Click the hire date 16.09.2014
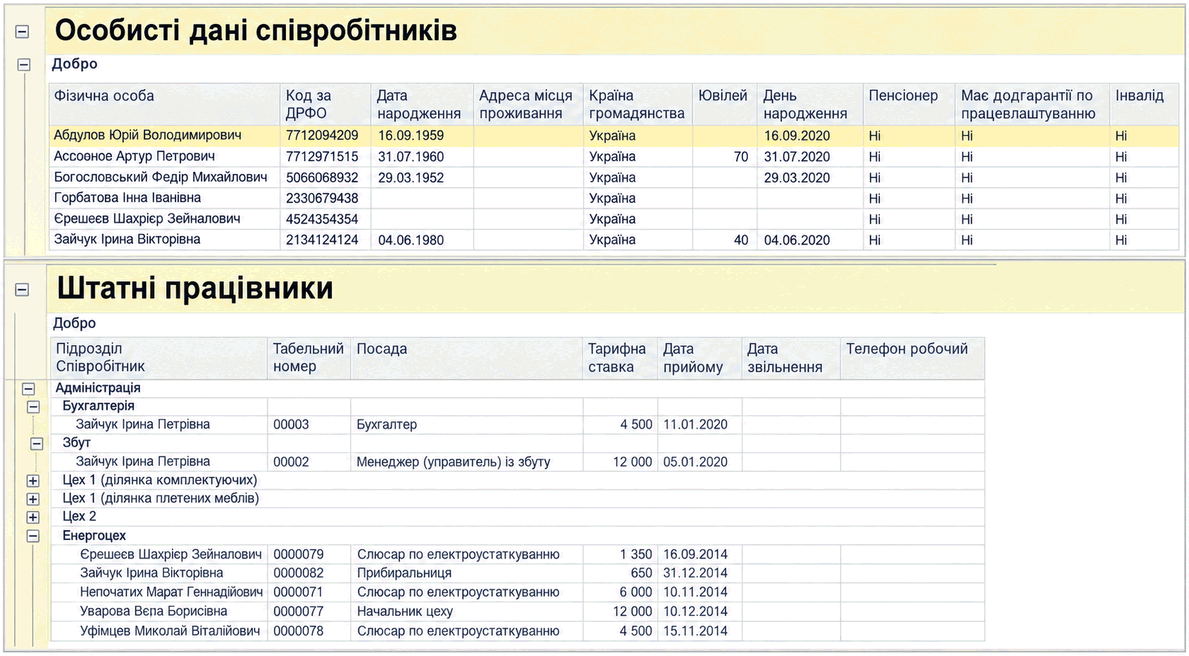The width and height of the screenshot is (1189, 656). 695,554
